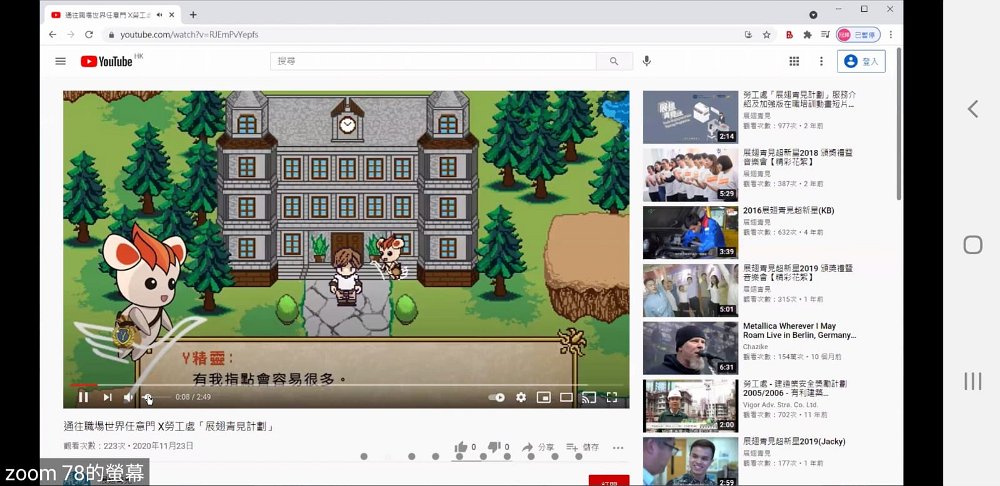Screen dimensions: 1000x486
Task: Enable miniplayer mode
Action: click(543, 397)
